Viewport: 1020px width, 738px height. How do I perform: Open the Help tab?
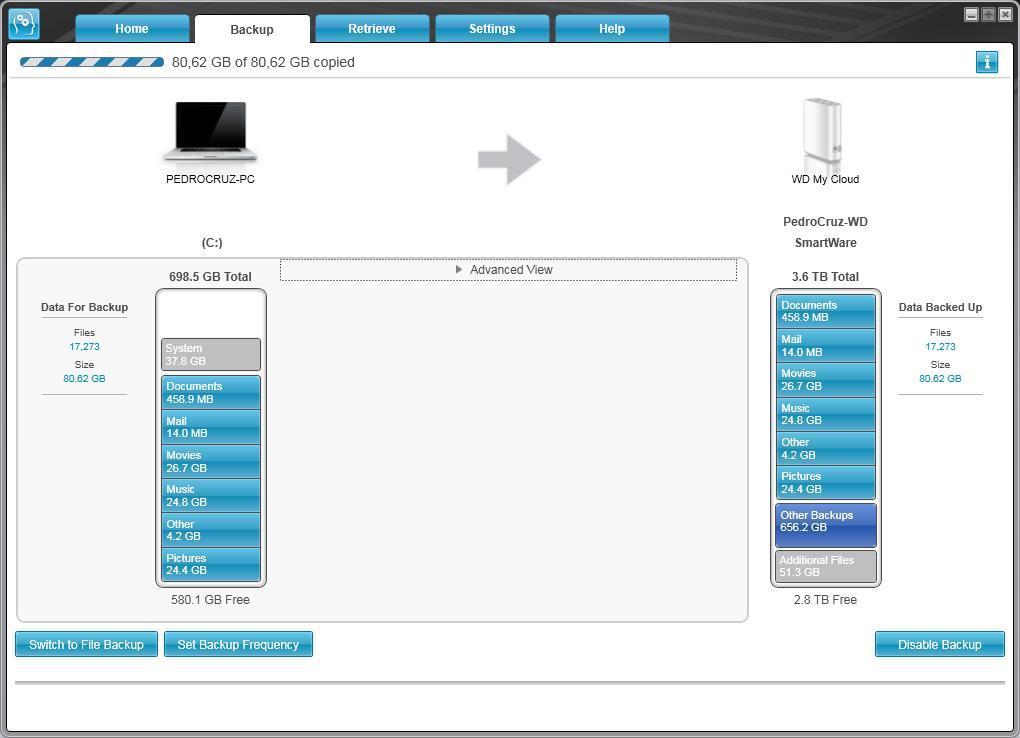(612, 29)
